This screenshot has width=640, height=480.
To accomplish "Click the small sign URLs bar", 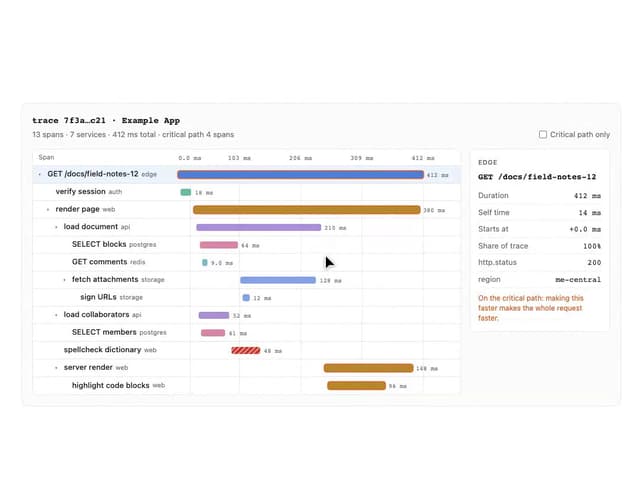I will (246, 298).
